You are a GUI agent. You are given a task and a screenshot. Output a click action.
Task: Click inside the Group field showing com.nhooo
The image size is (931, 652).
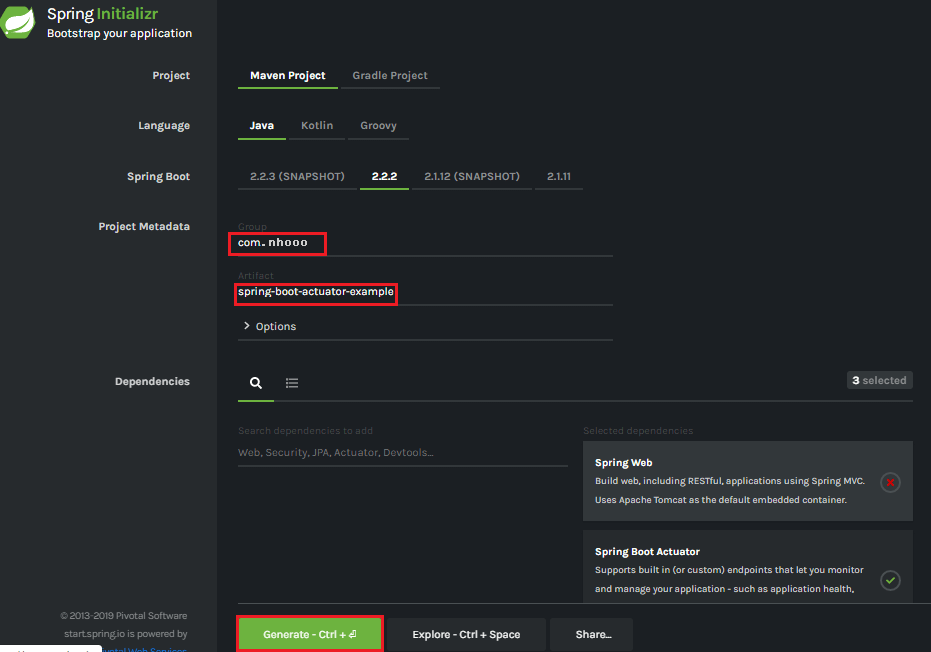[x=277, y=242]
